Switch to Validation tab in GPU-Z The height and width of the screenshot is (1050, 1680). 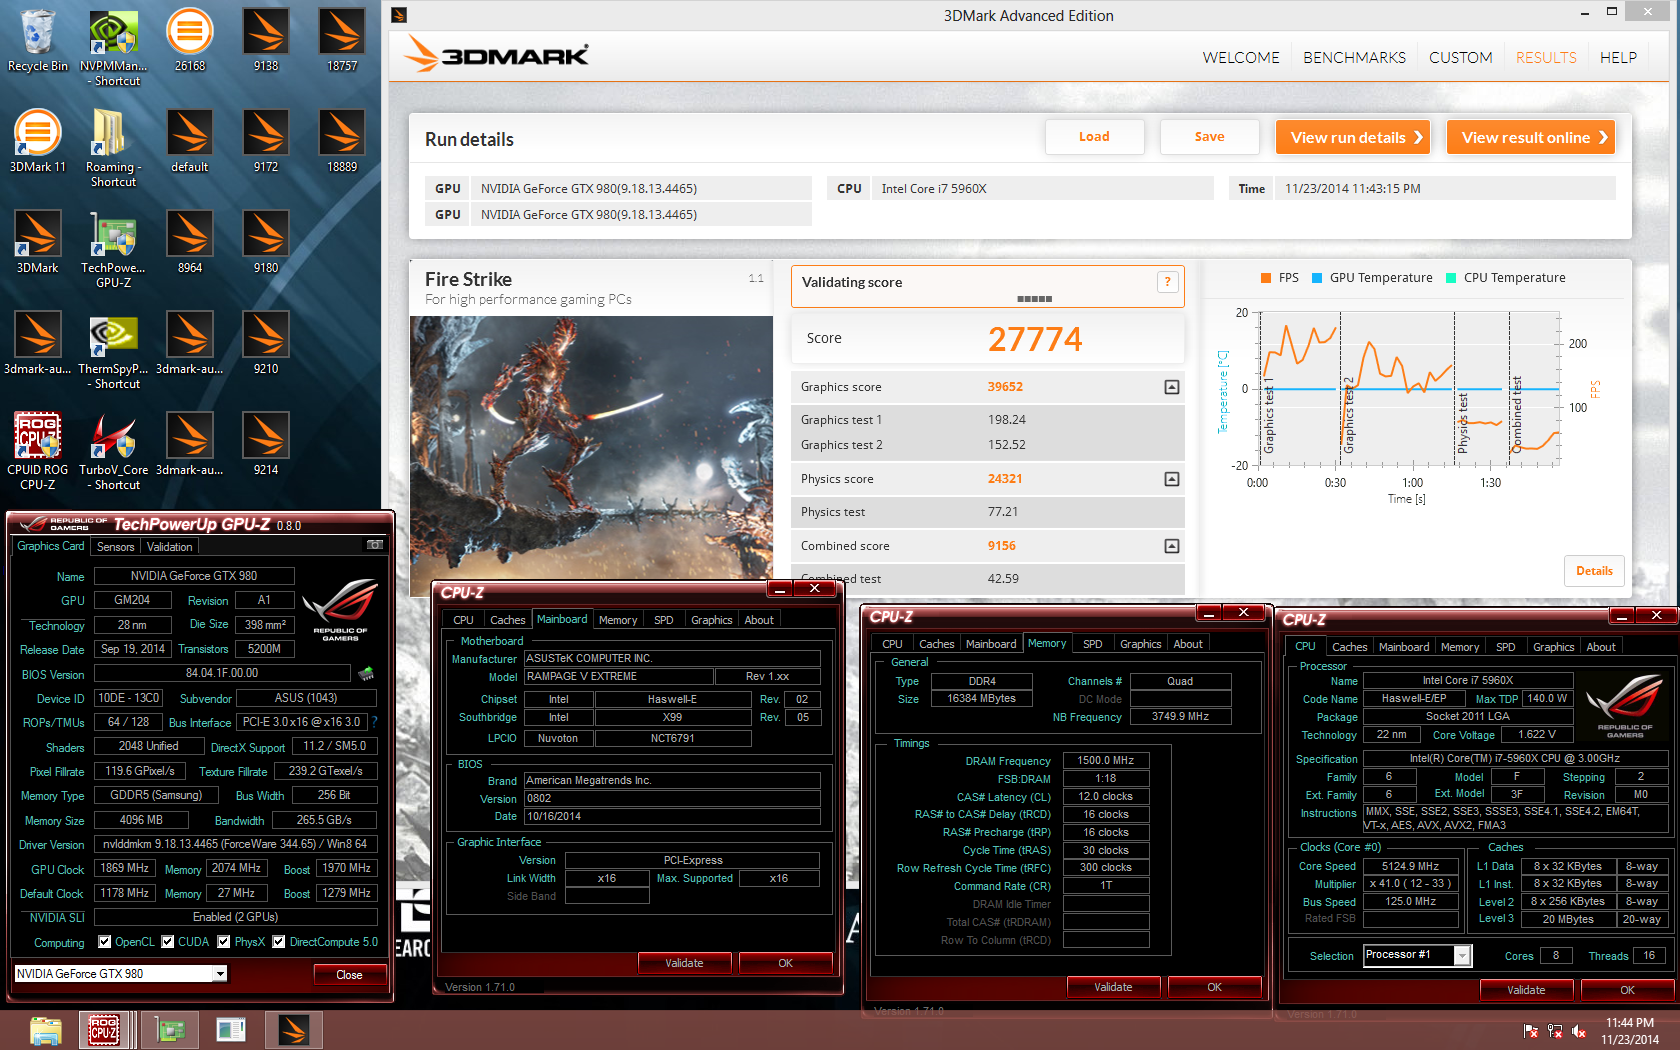pos(170,547)
